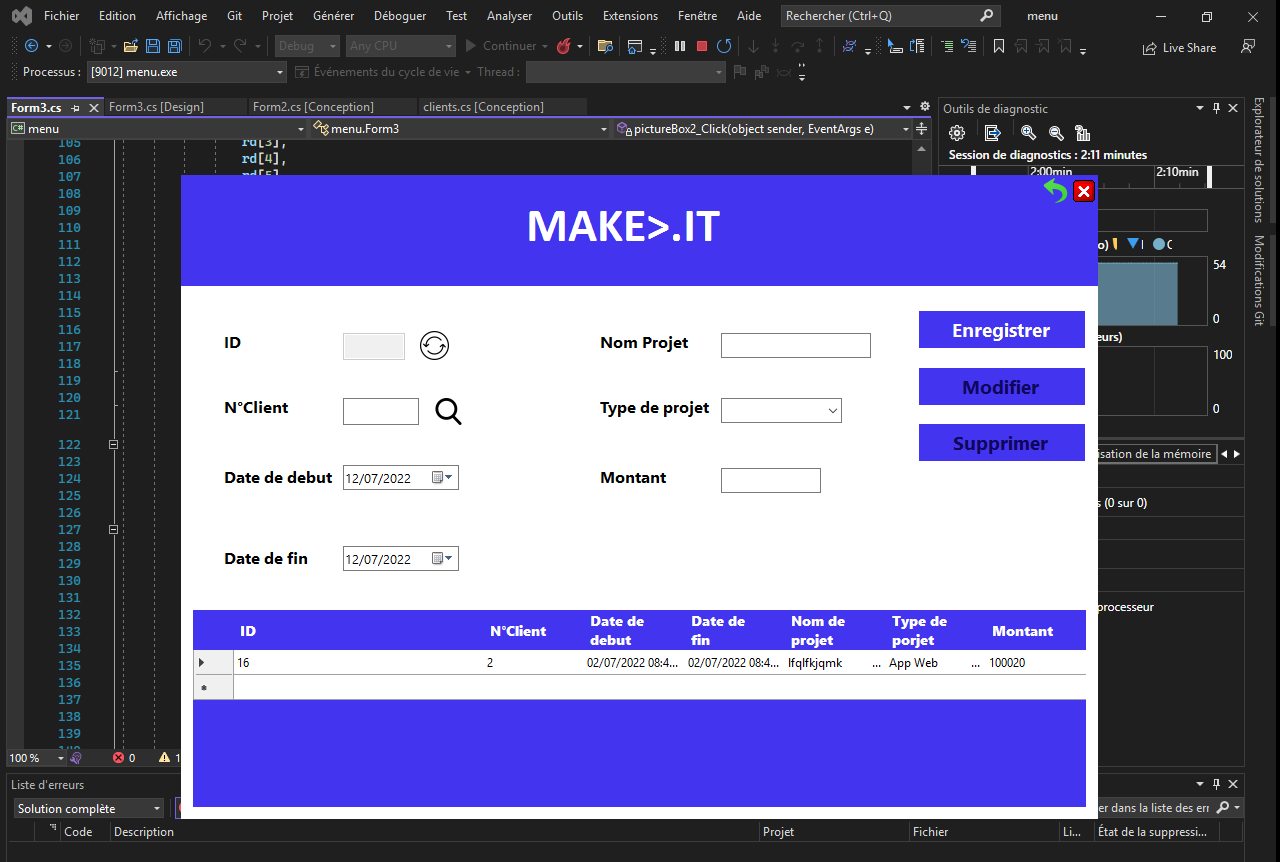Click inside the Nom Projet field
1280x862 pixels.
(795, 345)
